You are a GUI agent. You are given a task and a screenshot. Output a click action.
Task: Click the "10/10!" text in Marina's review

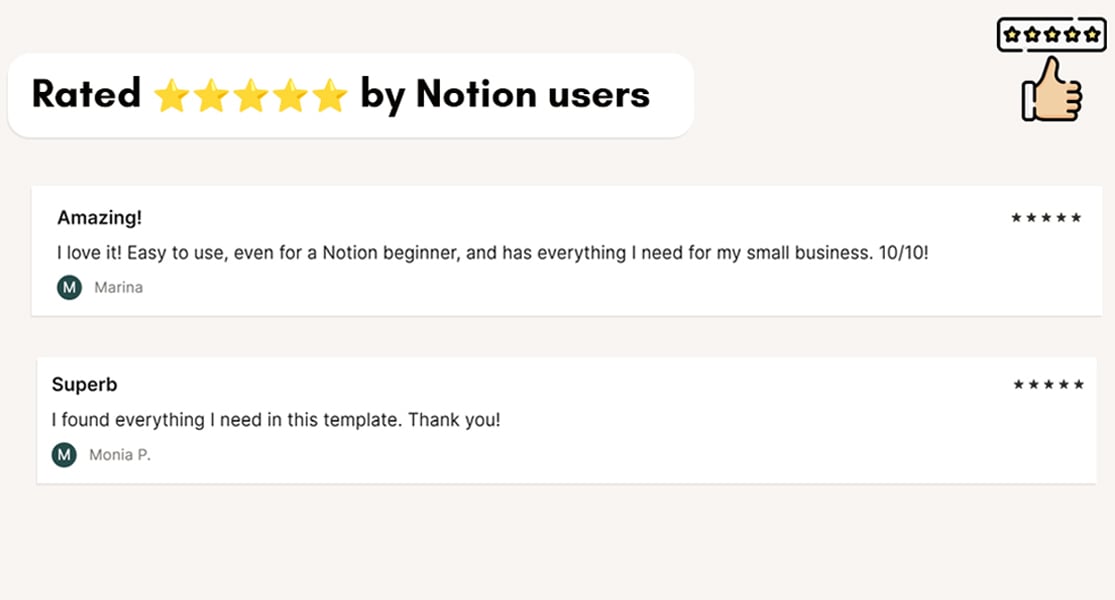(x=903, y=253)
